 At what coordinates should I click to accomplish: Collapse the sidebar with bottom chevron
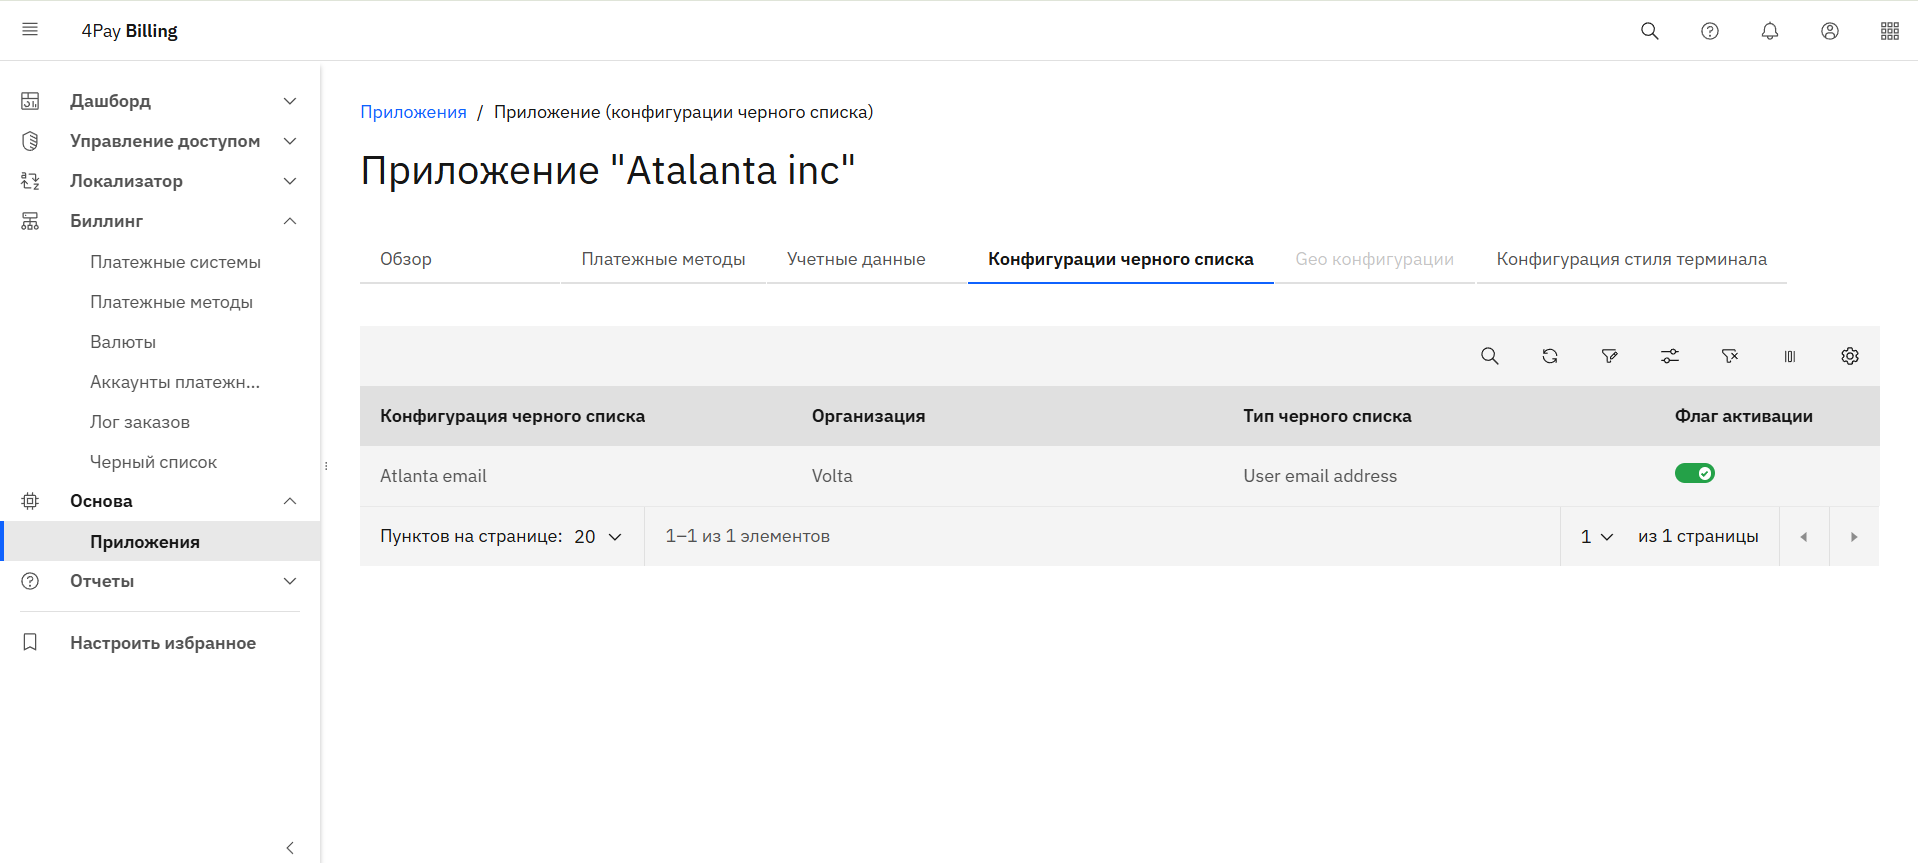click(x=290, y=848)
